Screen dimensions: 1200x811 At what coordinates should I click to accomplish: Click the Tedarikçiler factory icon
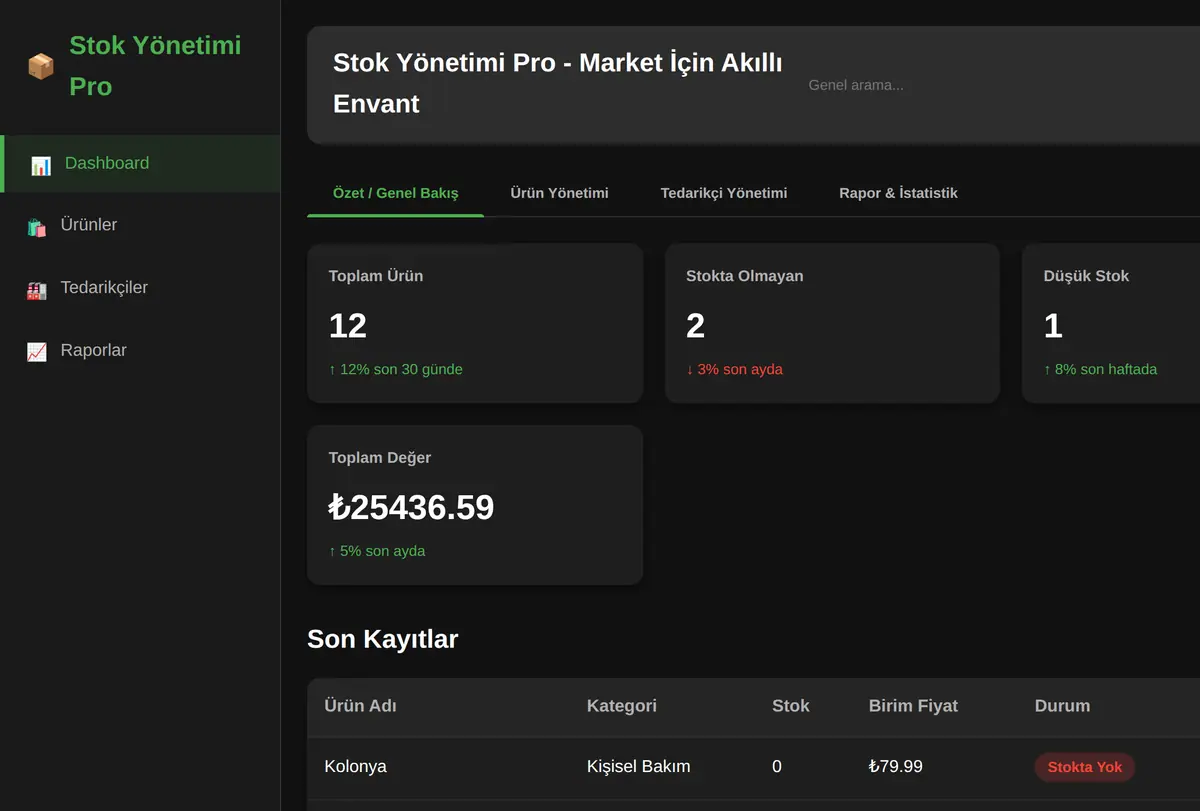pos(37,290)
